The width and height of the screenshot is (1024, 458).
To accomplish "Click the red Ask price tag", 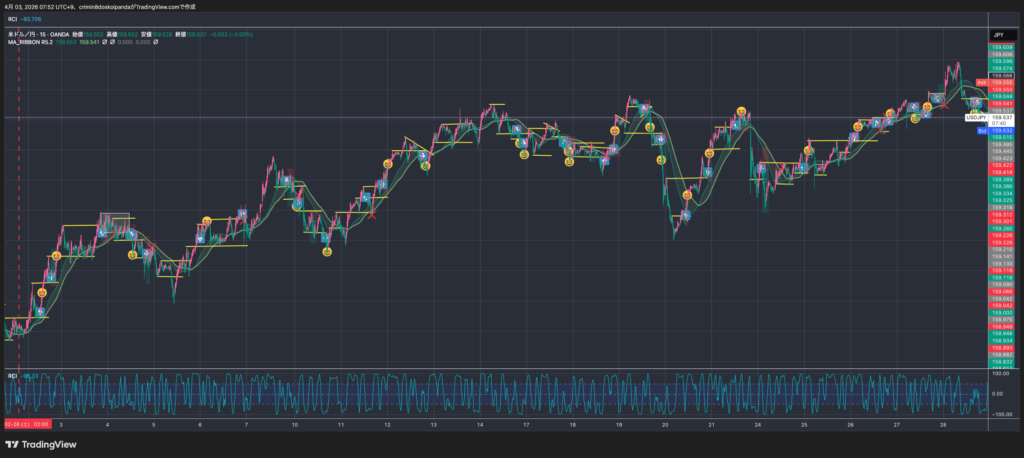I will point(981,82).
